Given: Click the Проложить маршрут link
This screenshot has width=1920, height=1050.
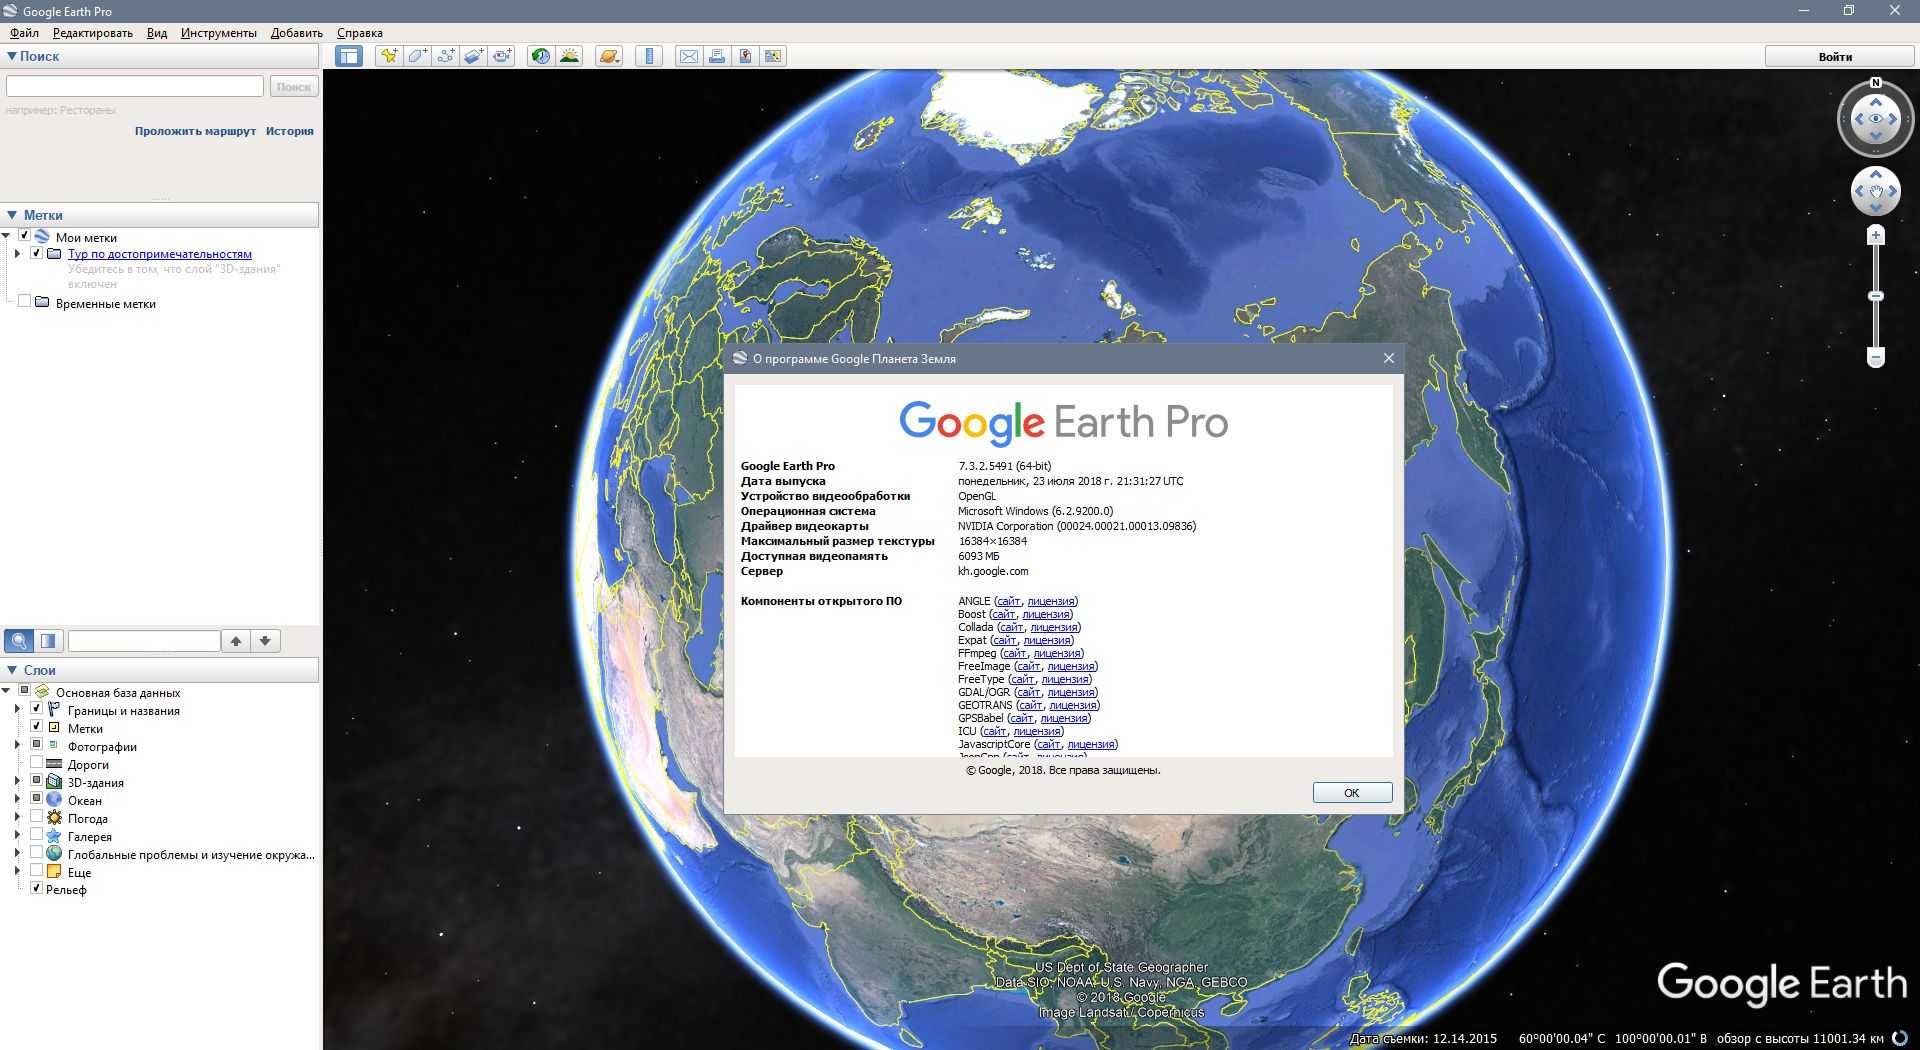Looking at the screenshot, I should point(195,131).
